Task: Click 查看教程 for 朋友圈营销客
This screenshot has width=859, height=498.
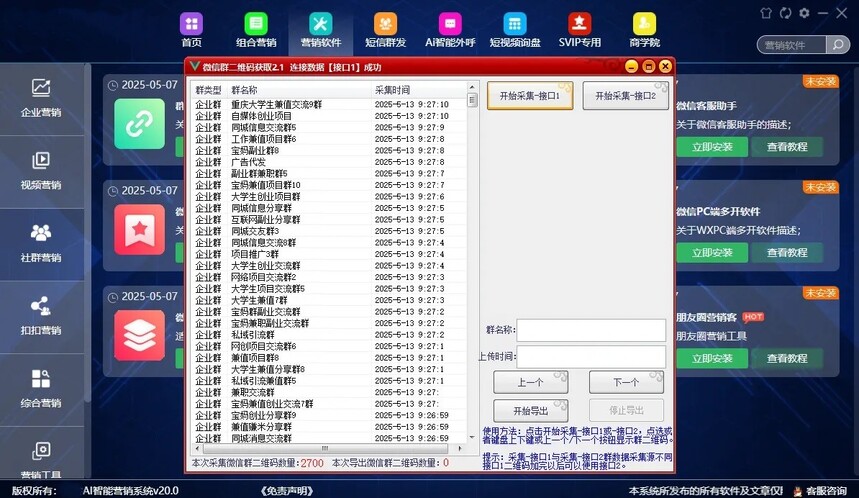Action: (x=787, y=358)
